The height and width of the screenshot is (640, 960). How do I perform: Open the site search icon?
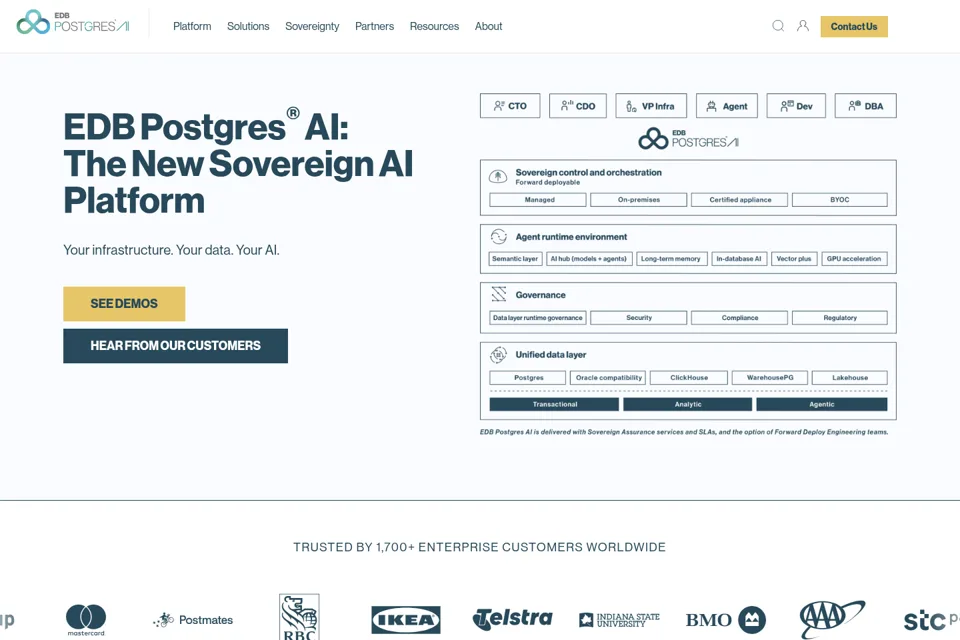tap(778, 26)
